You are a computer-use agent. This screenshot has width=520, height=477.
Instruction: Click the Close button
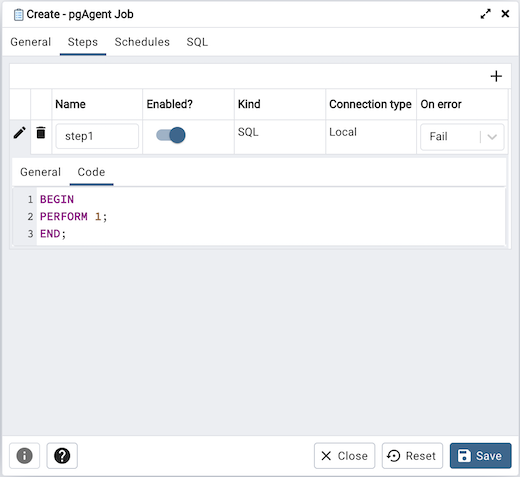344,455
